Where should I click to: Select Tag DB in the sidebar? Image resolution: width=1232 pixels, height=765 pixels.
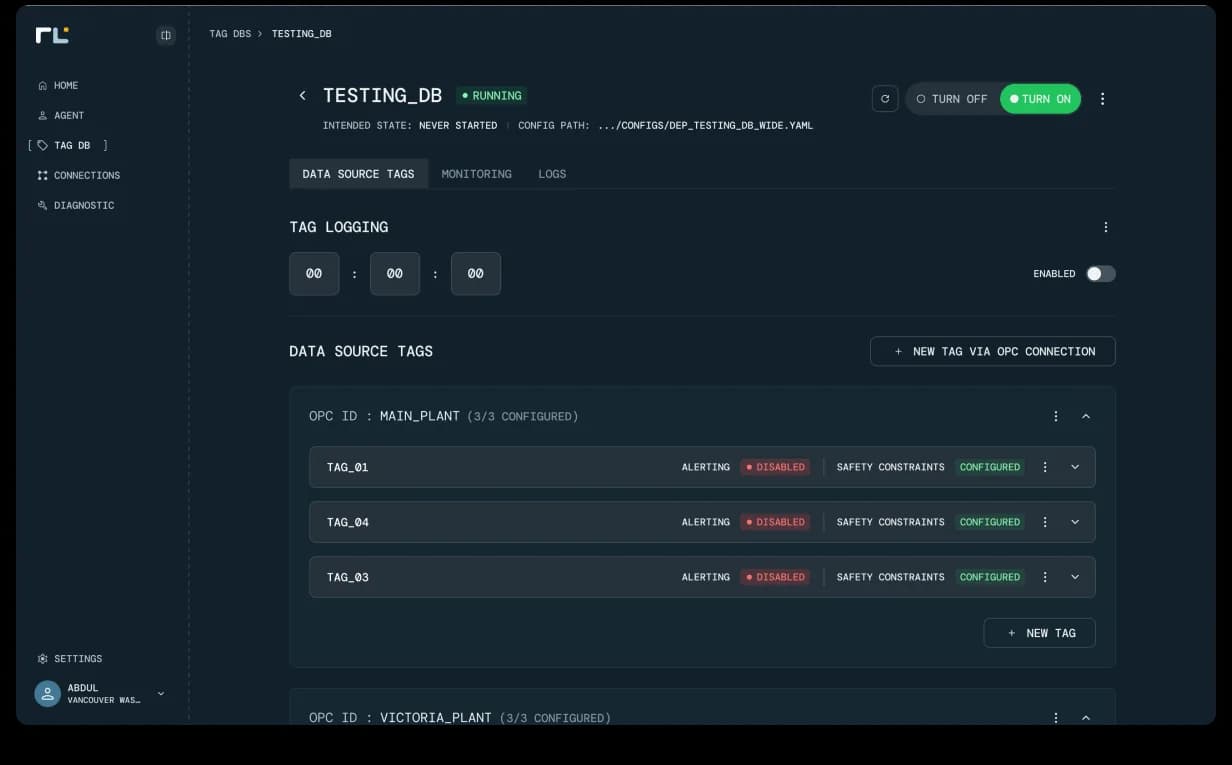coord(72,145)
